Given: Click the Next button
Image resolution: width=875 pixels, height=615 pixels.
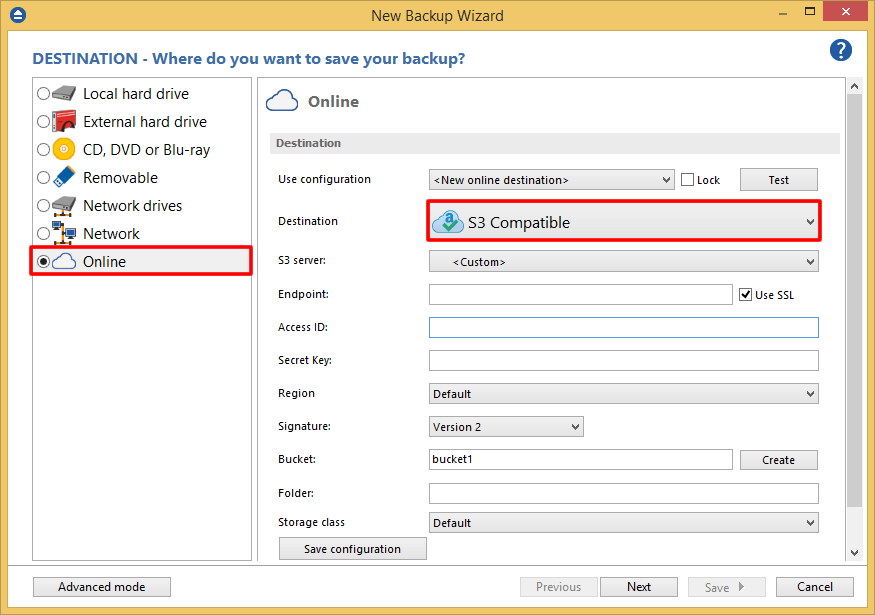Looking at the screenshot, I should pyautogui.click(x=638, y=587).
